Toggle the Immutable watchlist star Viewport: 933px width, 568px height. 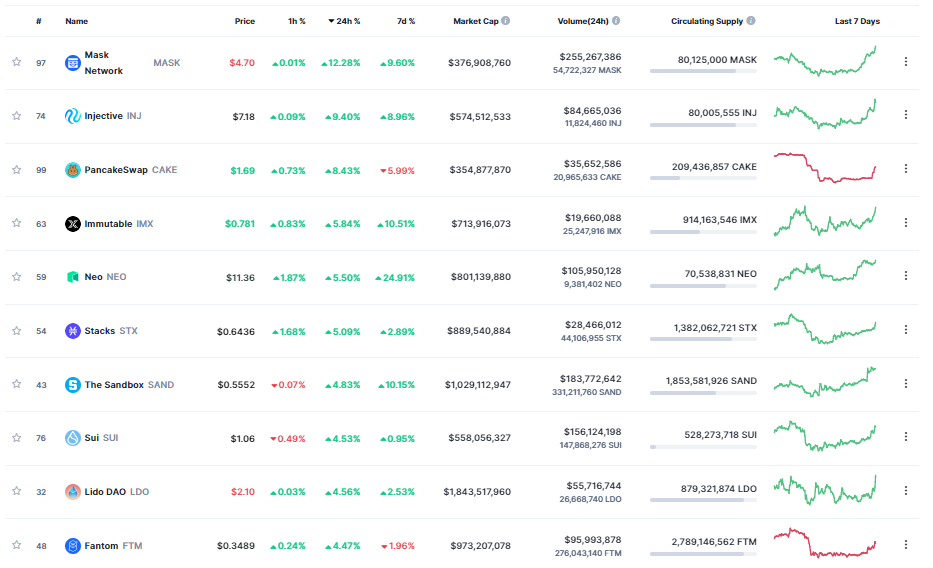(x=17, y=223)
